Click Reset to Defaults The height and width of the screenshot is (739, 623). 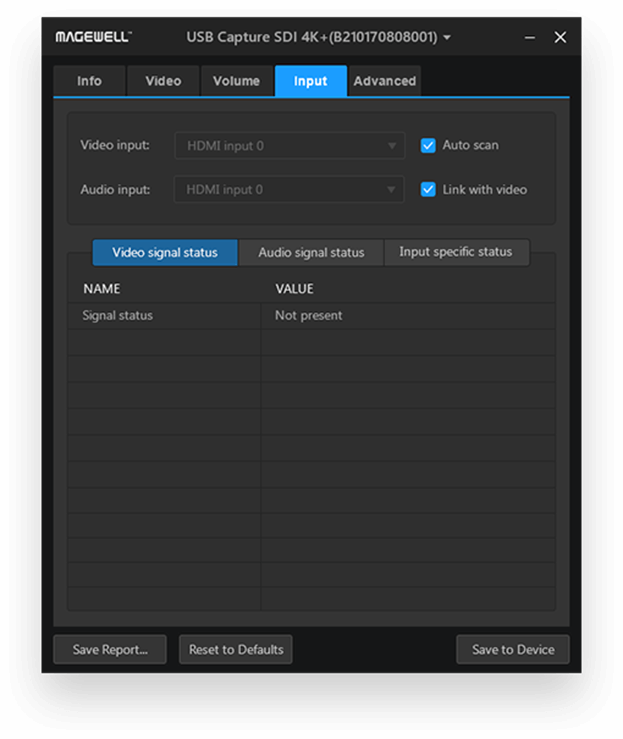click(236, 649)
